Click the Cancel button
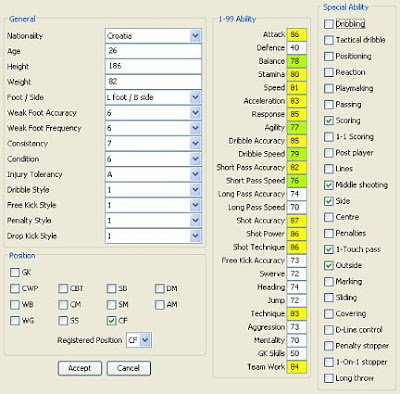This screenshot has height=394, width=400. [x=128, y=368]
